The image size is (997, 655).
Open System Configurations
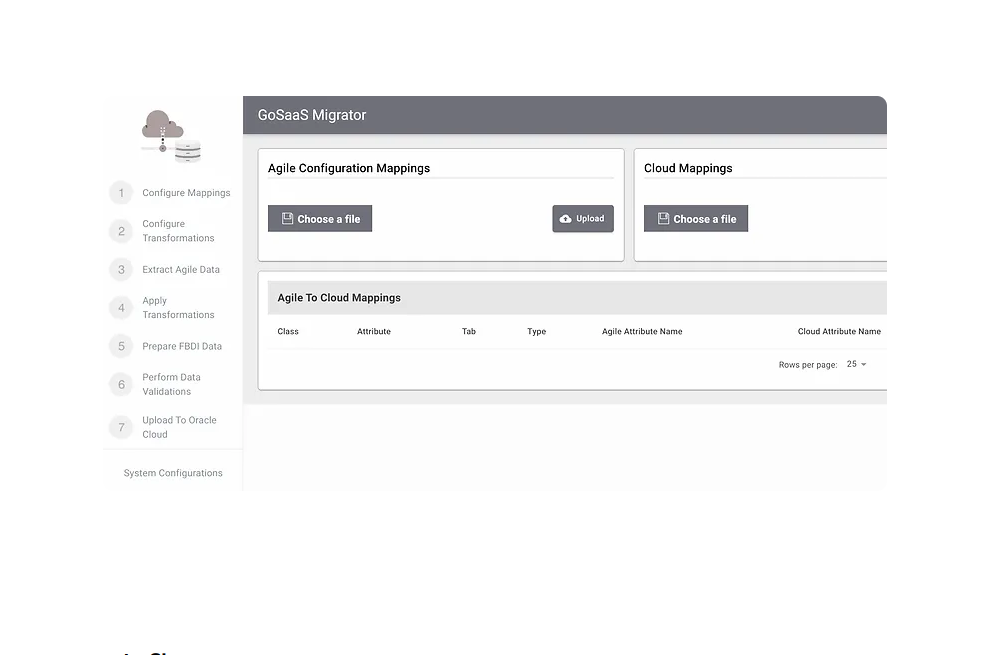(173, 473)
